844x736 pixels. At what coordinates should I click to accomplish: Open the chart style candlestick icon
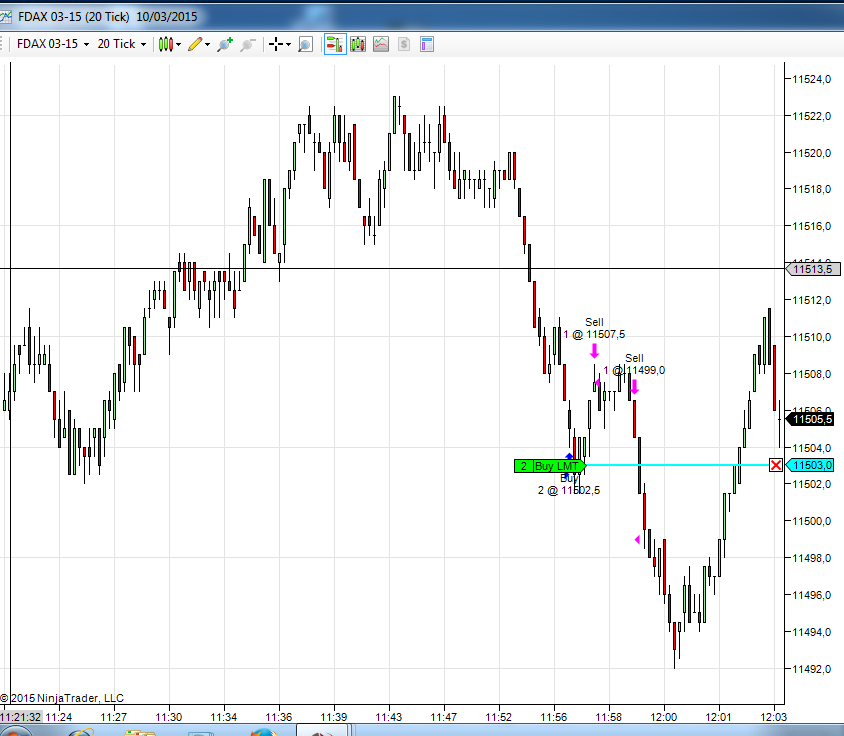[166, 44]
